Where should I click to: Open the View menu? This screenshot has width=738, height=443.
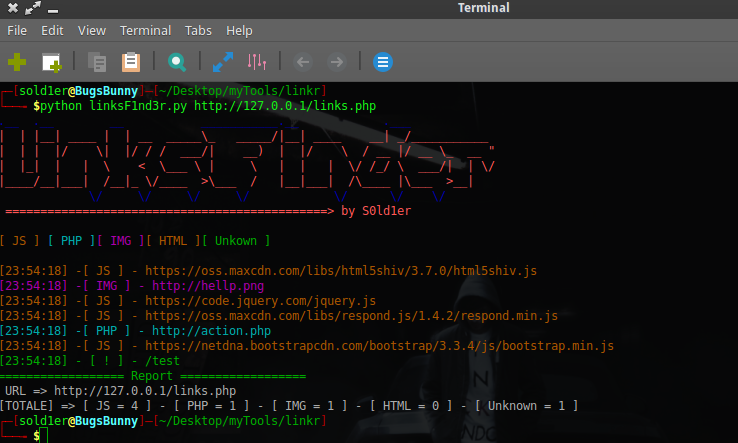point(92,31)
